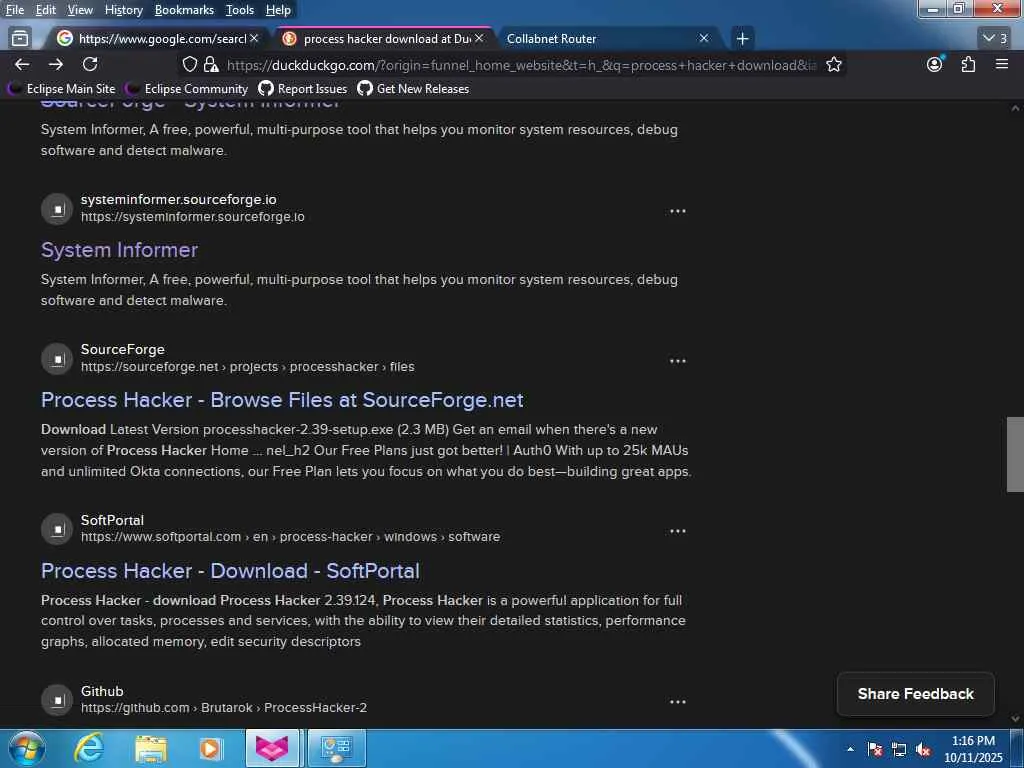Screen dimensions: 1024x768
Task: Click the github.com Brutarok ProcessHacker-2 breadcrumb
Action: (x=224, y=708)
